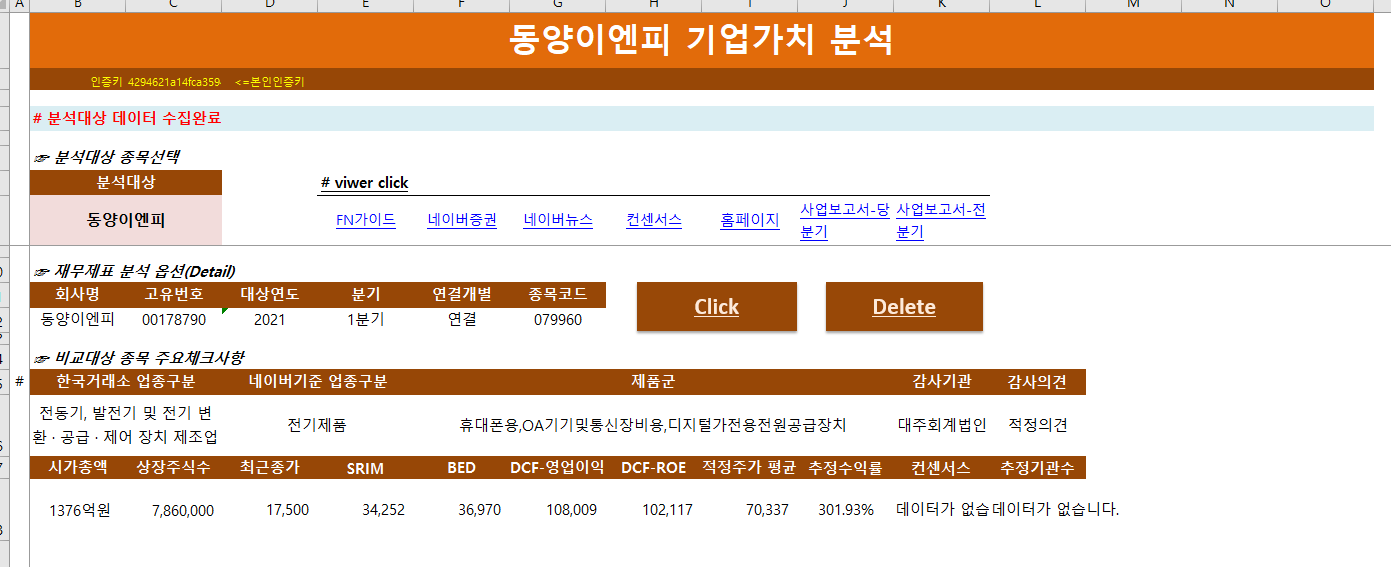
Task: Select column K header
Action: pyautogui.click(x=942, y=5)
